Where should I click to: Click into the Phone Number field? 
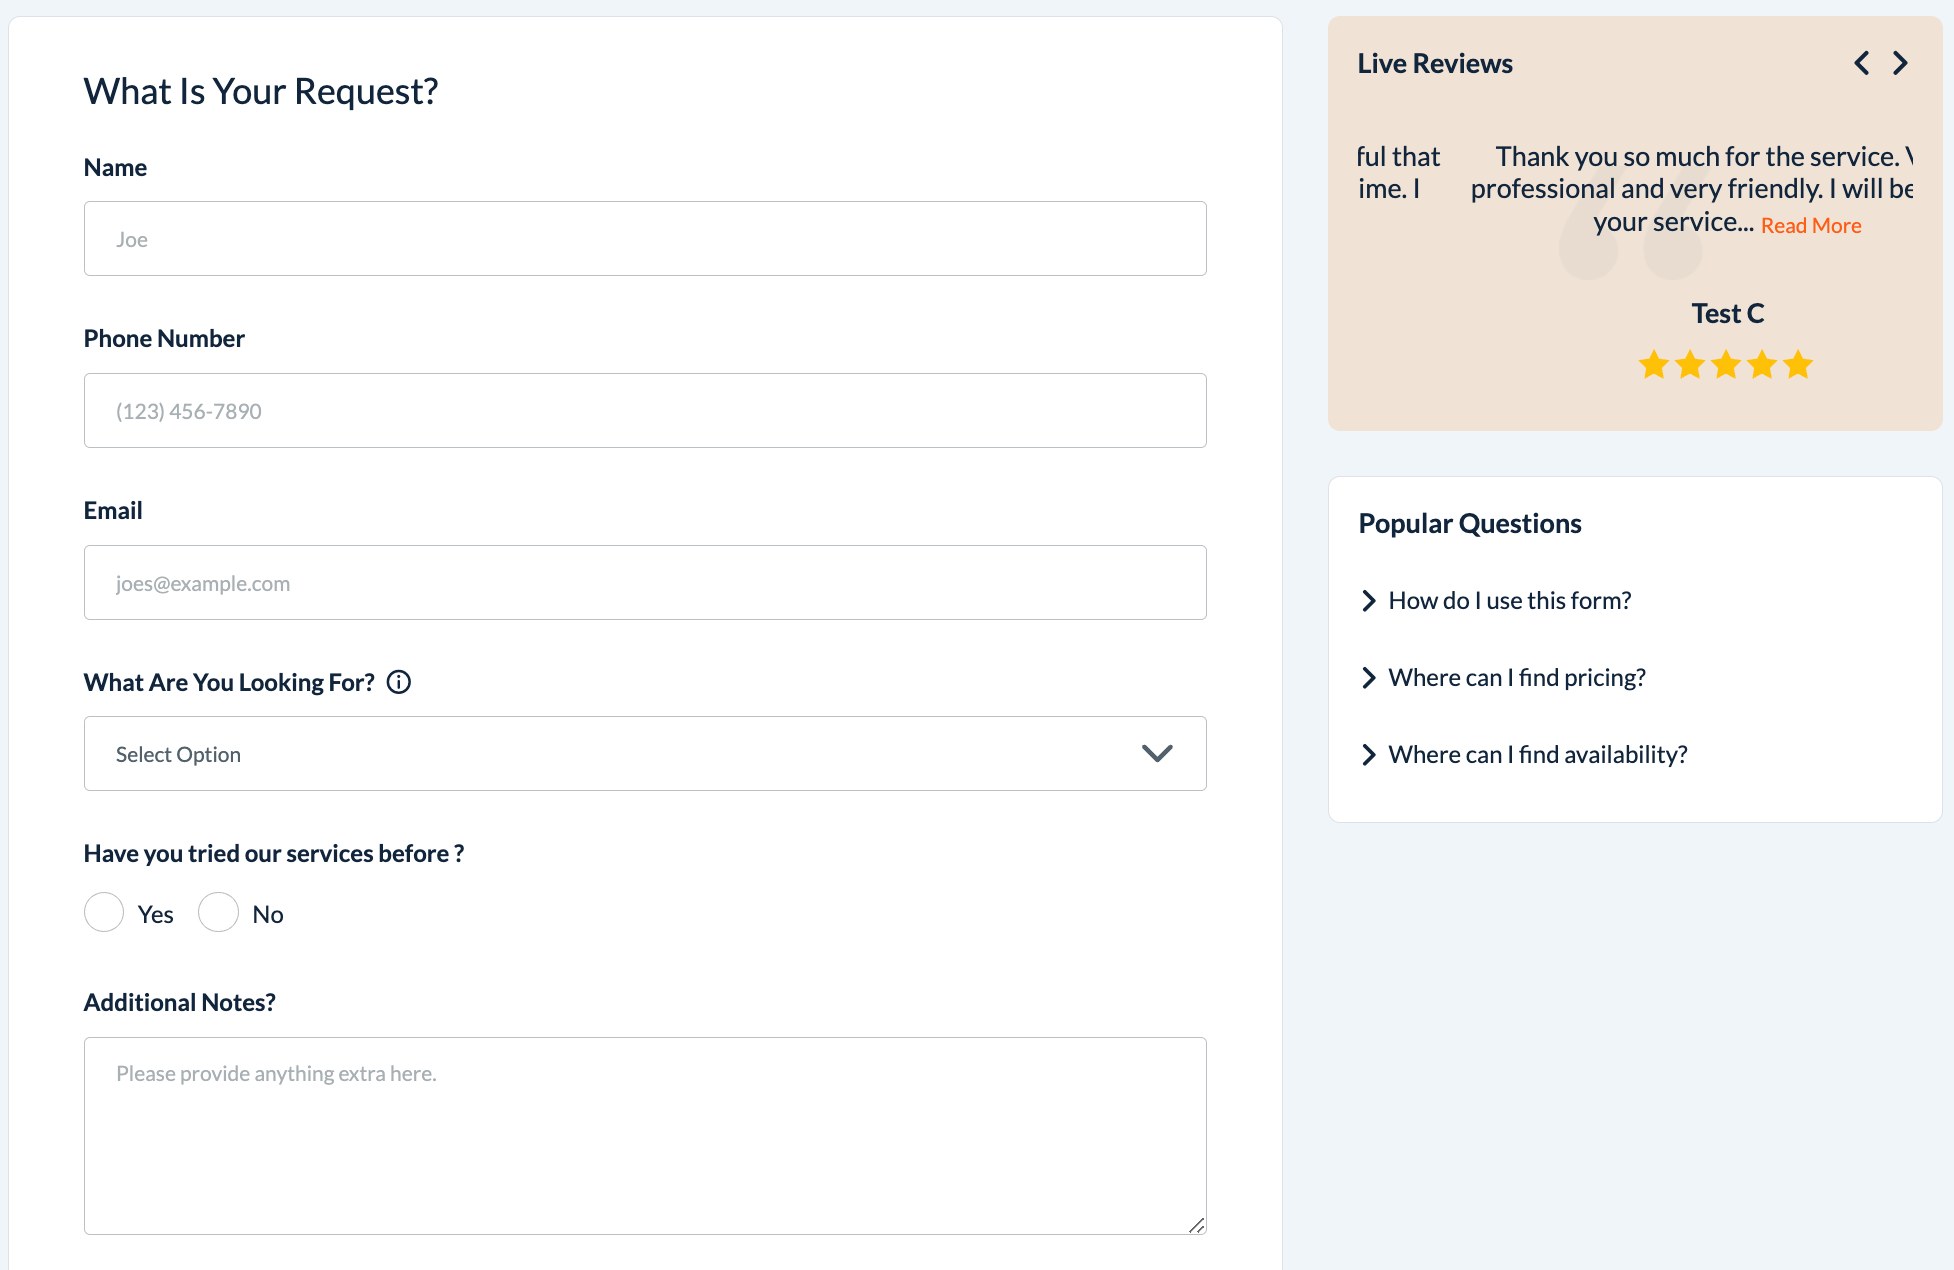pyautogui.click(x=645, y=411)
